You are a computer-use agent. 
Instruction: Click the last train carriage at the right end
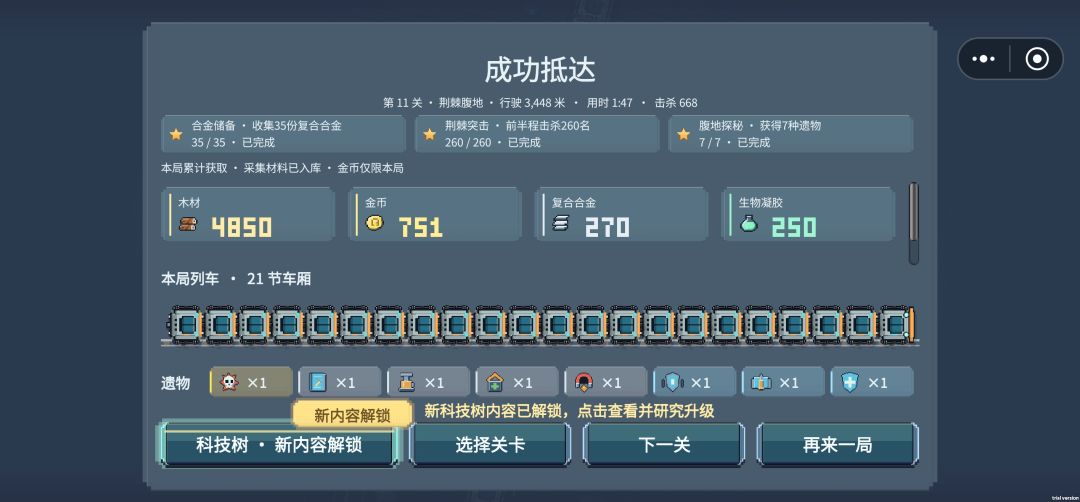click(896, 324)
